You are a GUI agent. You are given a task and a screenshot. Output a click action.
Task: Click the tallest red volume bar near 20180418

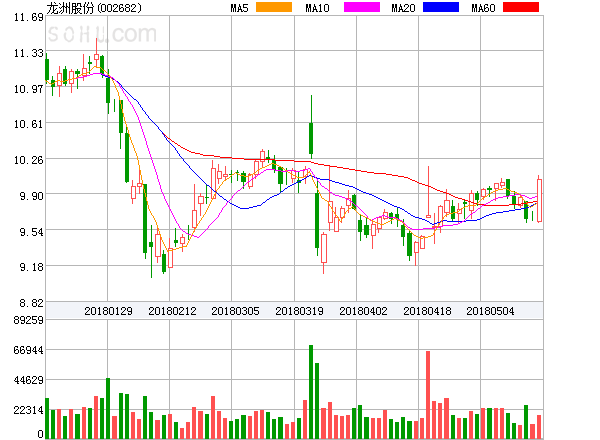(428, 395)
